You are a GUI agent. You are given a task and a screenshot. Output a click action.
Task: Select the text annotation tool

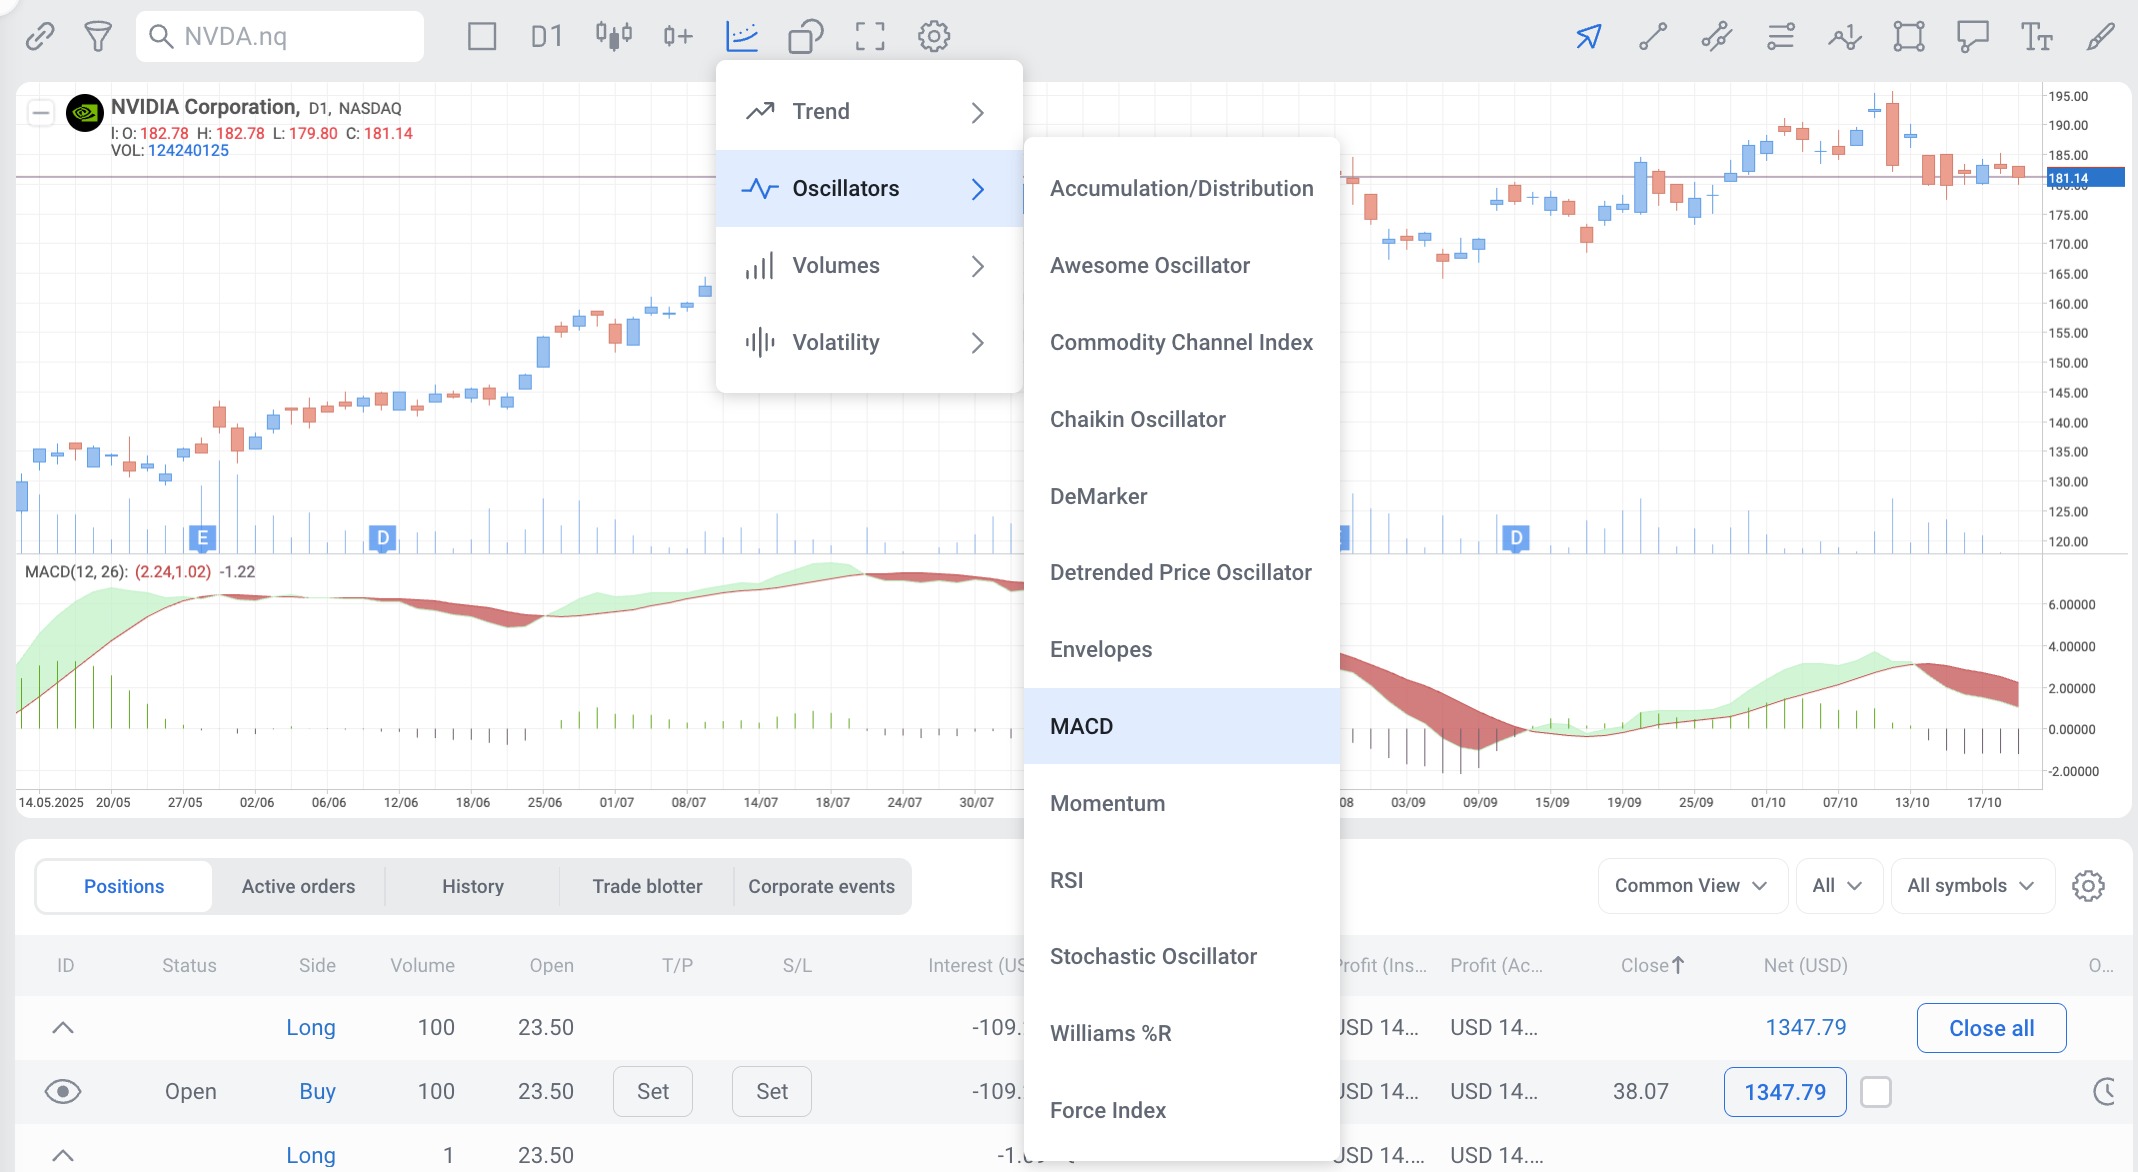pyautogui.click(x=2036, y=37)
